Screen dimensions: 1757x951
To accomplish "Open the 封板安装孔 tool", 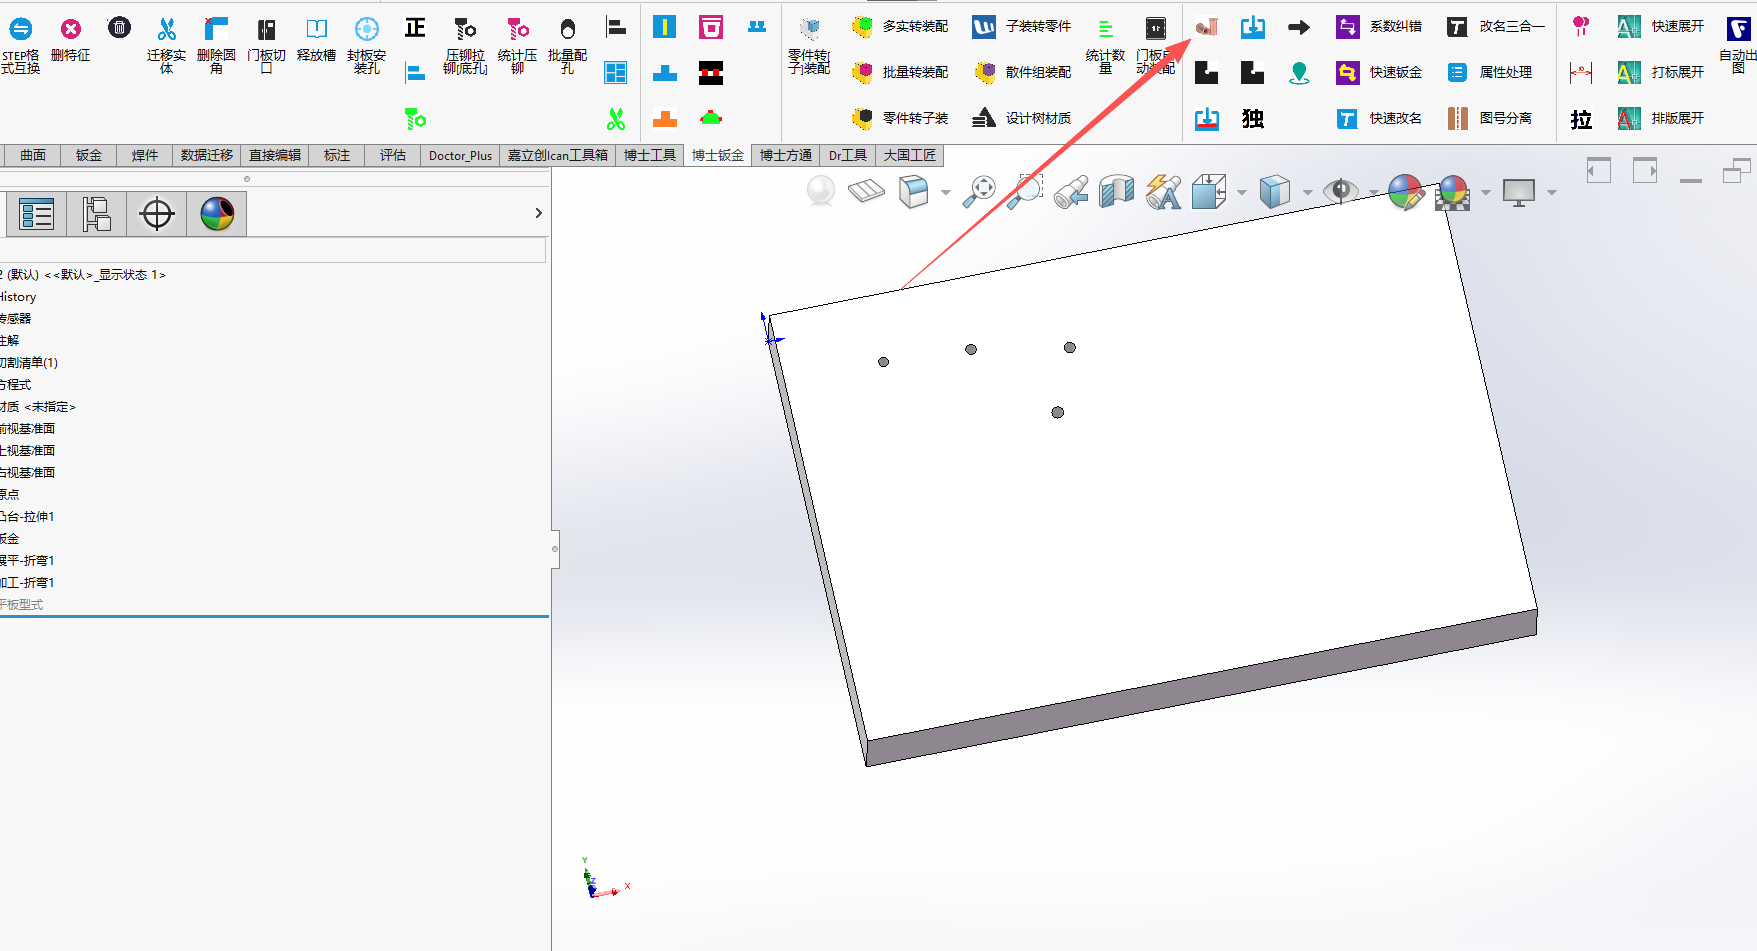I will pyautogui.click(x=367, y=44).
